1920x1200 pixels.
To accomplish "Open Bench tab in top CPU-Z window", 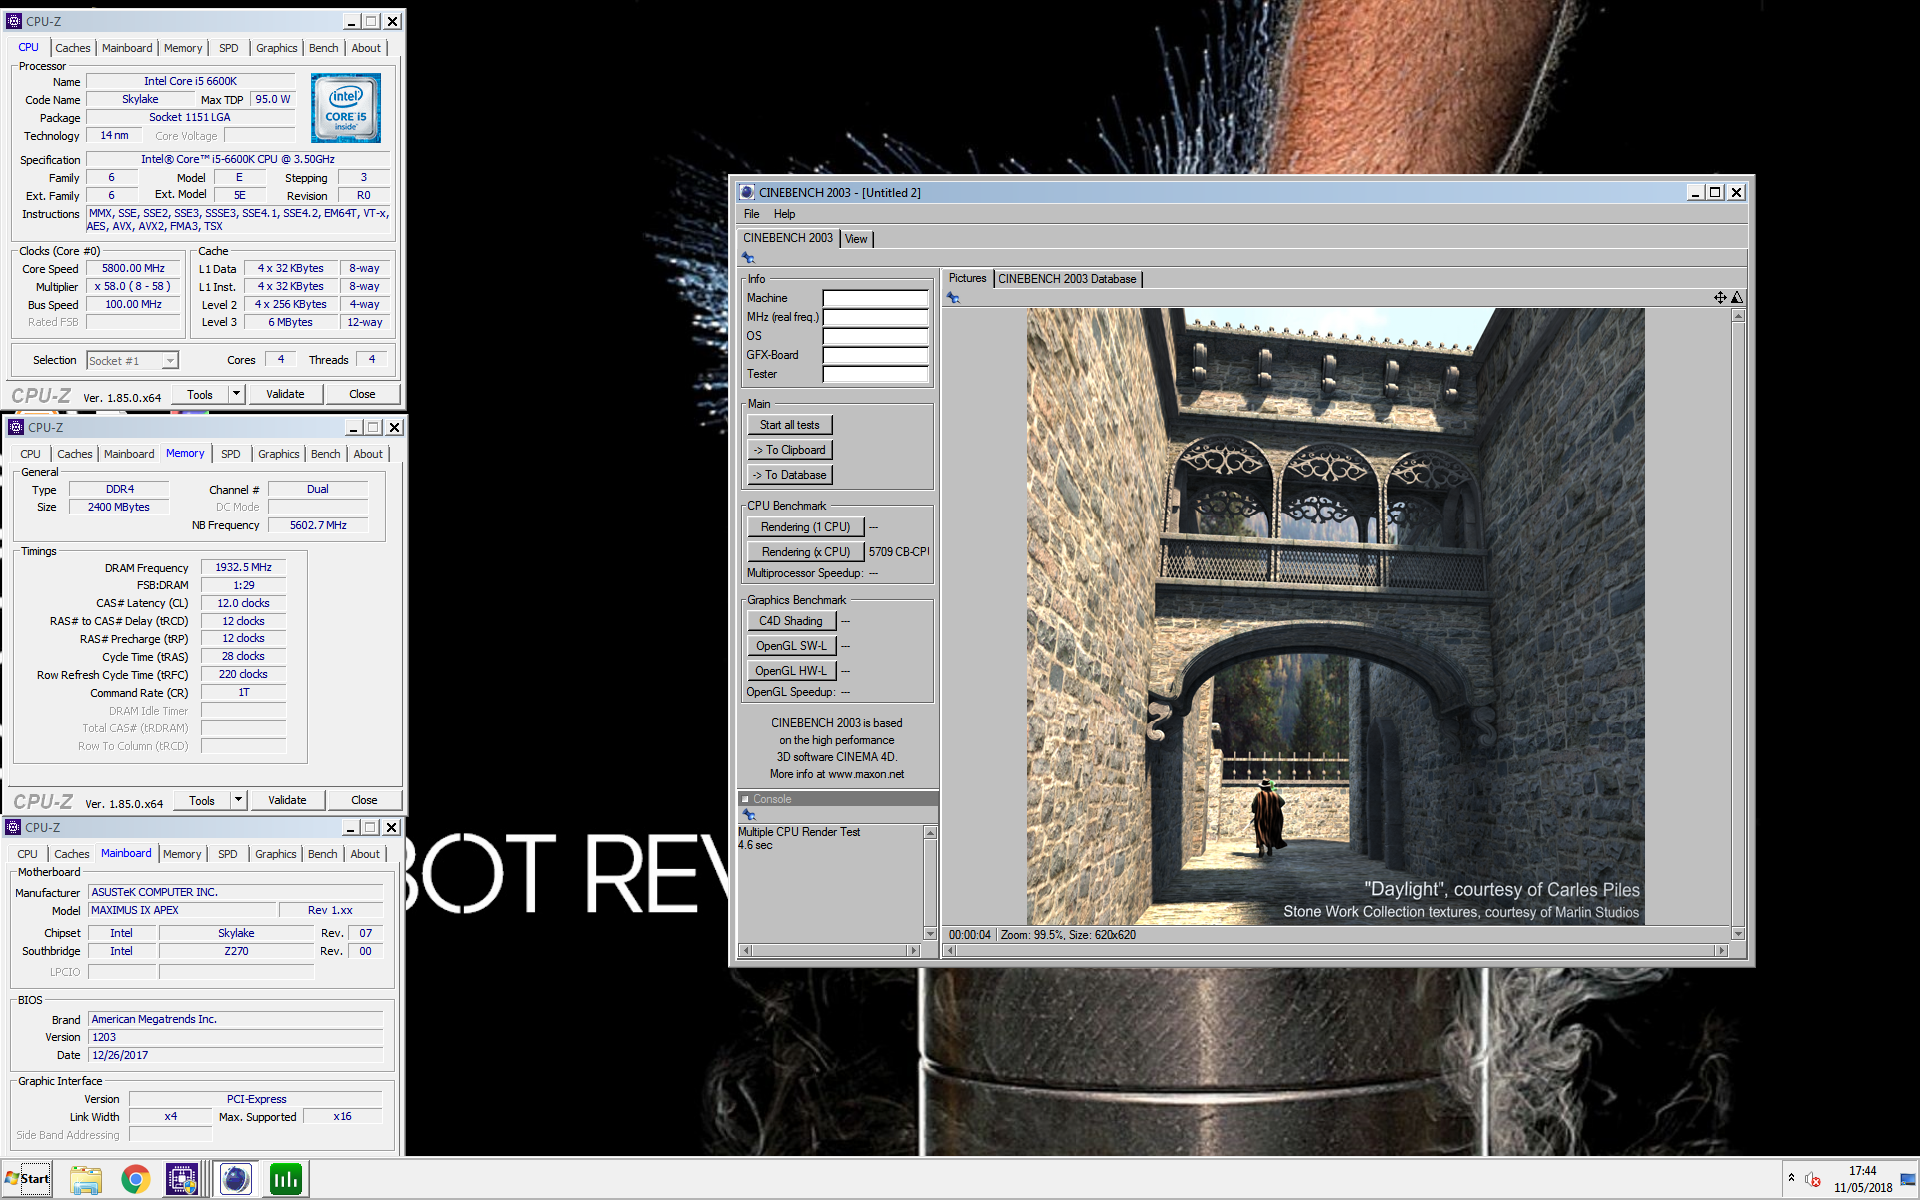I will tap(323, 48).
